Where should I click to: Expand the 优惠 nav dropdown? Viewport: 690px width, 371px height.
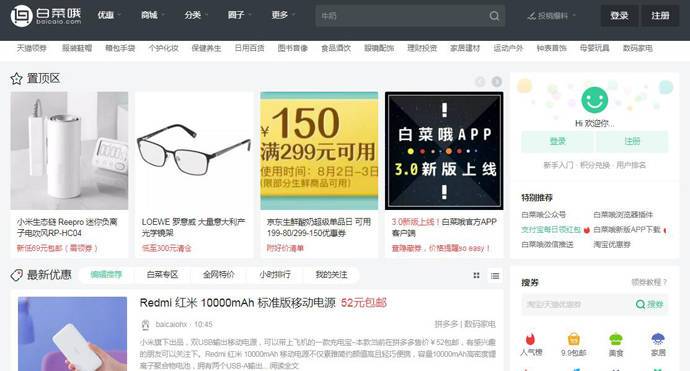pos(109,15)
